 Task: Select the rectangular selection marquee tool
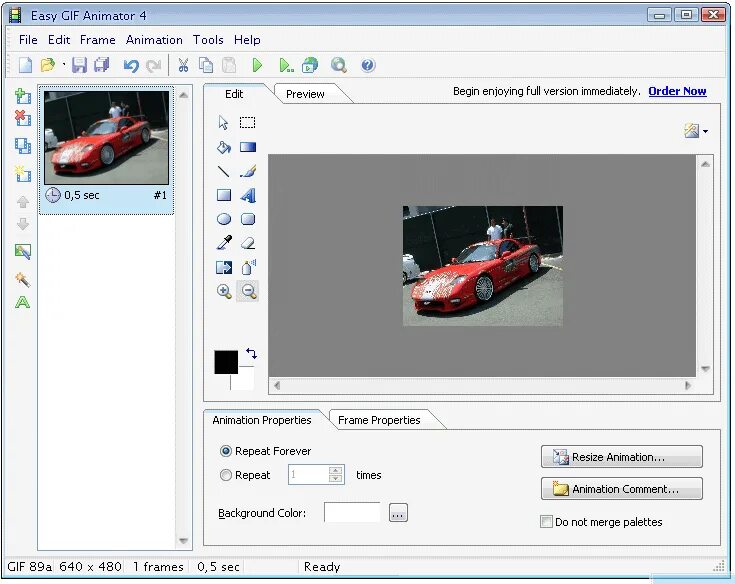point(248,123)
